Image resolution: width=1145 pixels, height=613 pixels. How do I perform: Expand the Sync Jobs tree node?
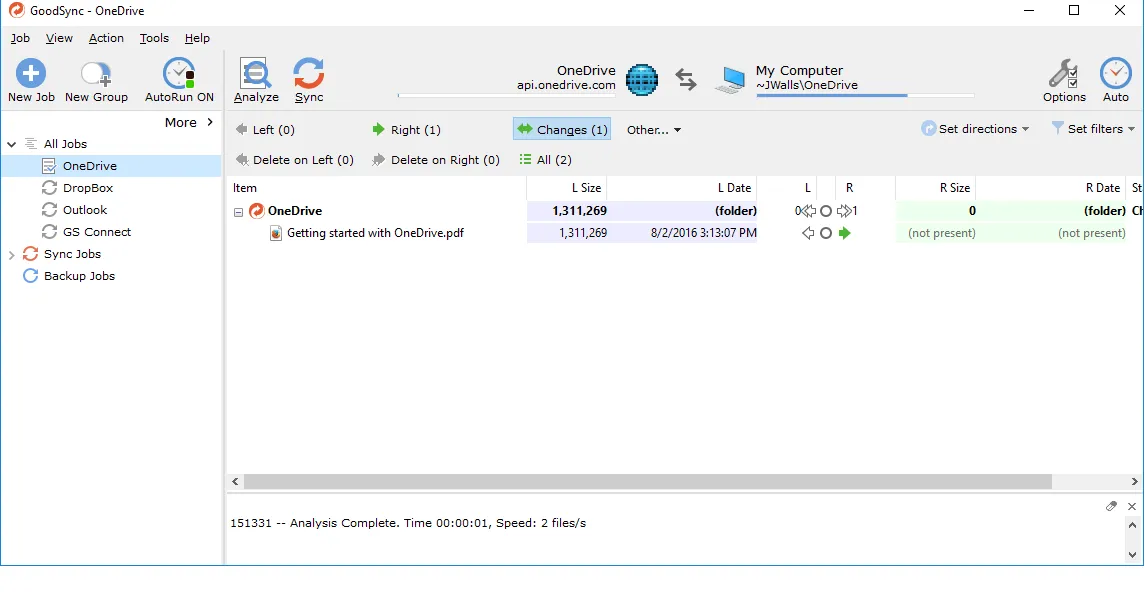pyautogui.click(x=11, y=254)
